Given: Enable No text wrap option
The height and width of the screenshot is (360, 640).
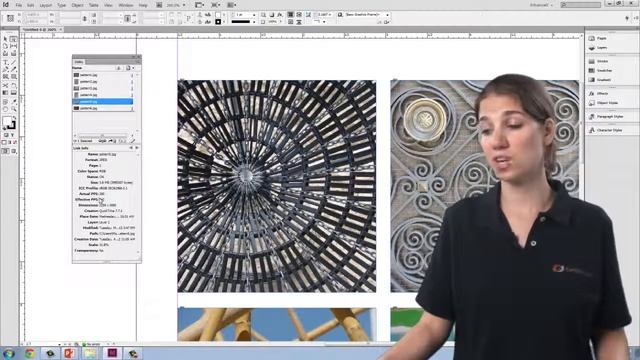Looking at the screenshot, I should [x=290, y=15].
